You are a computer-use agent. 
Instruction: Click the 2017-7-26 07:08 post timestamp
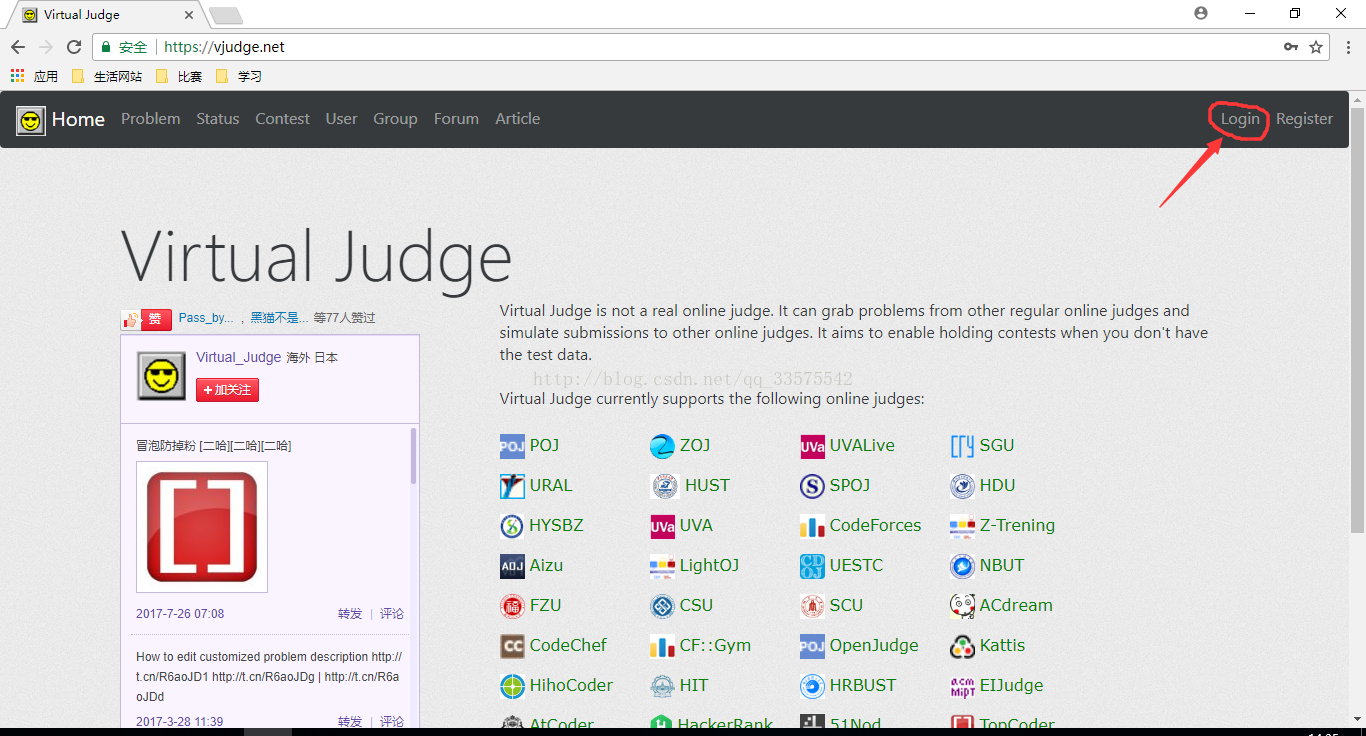click(x=180, y=614)
